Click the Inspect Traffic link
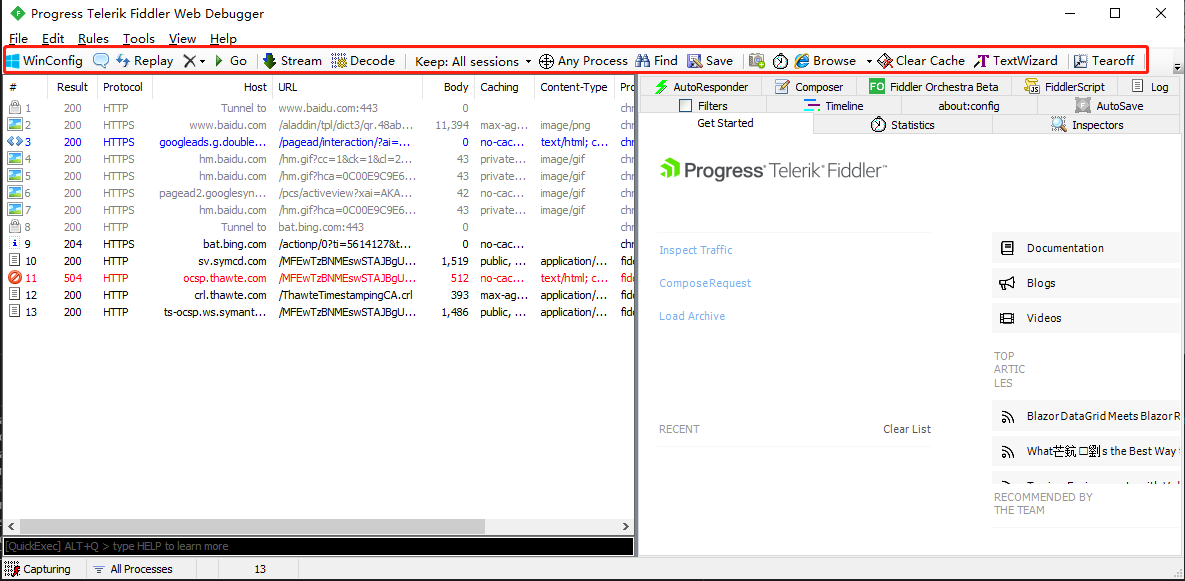 tap(695, 250)
